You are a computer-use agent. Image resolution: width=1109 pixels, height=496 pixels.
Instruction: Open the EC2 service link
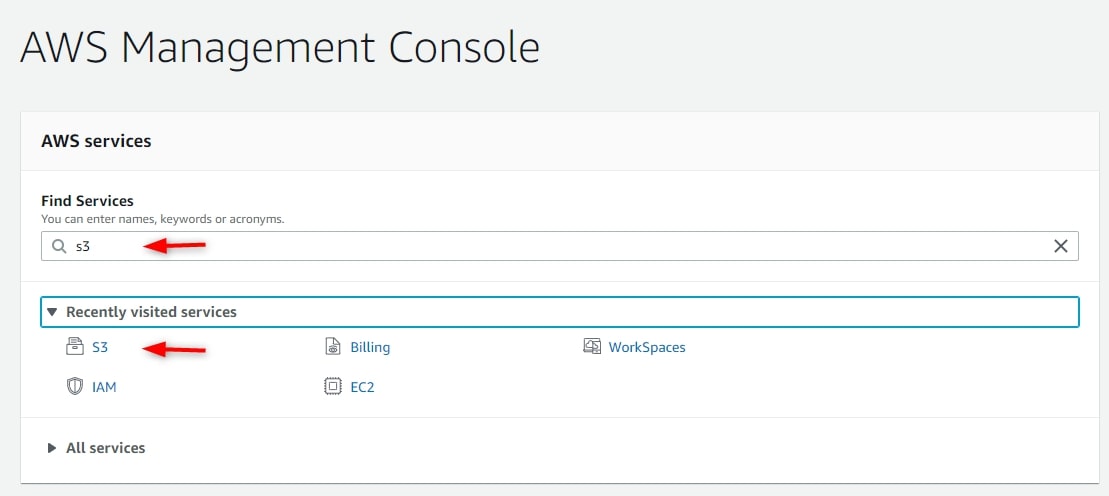[x=362, y=388]
